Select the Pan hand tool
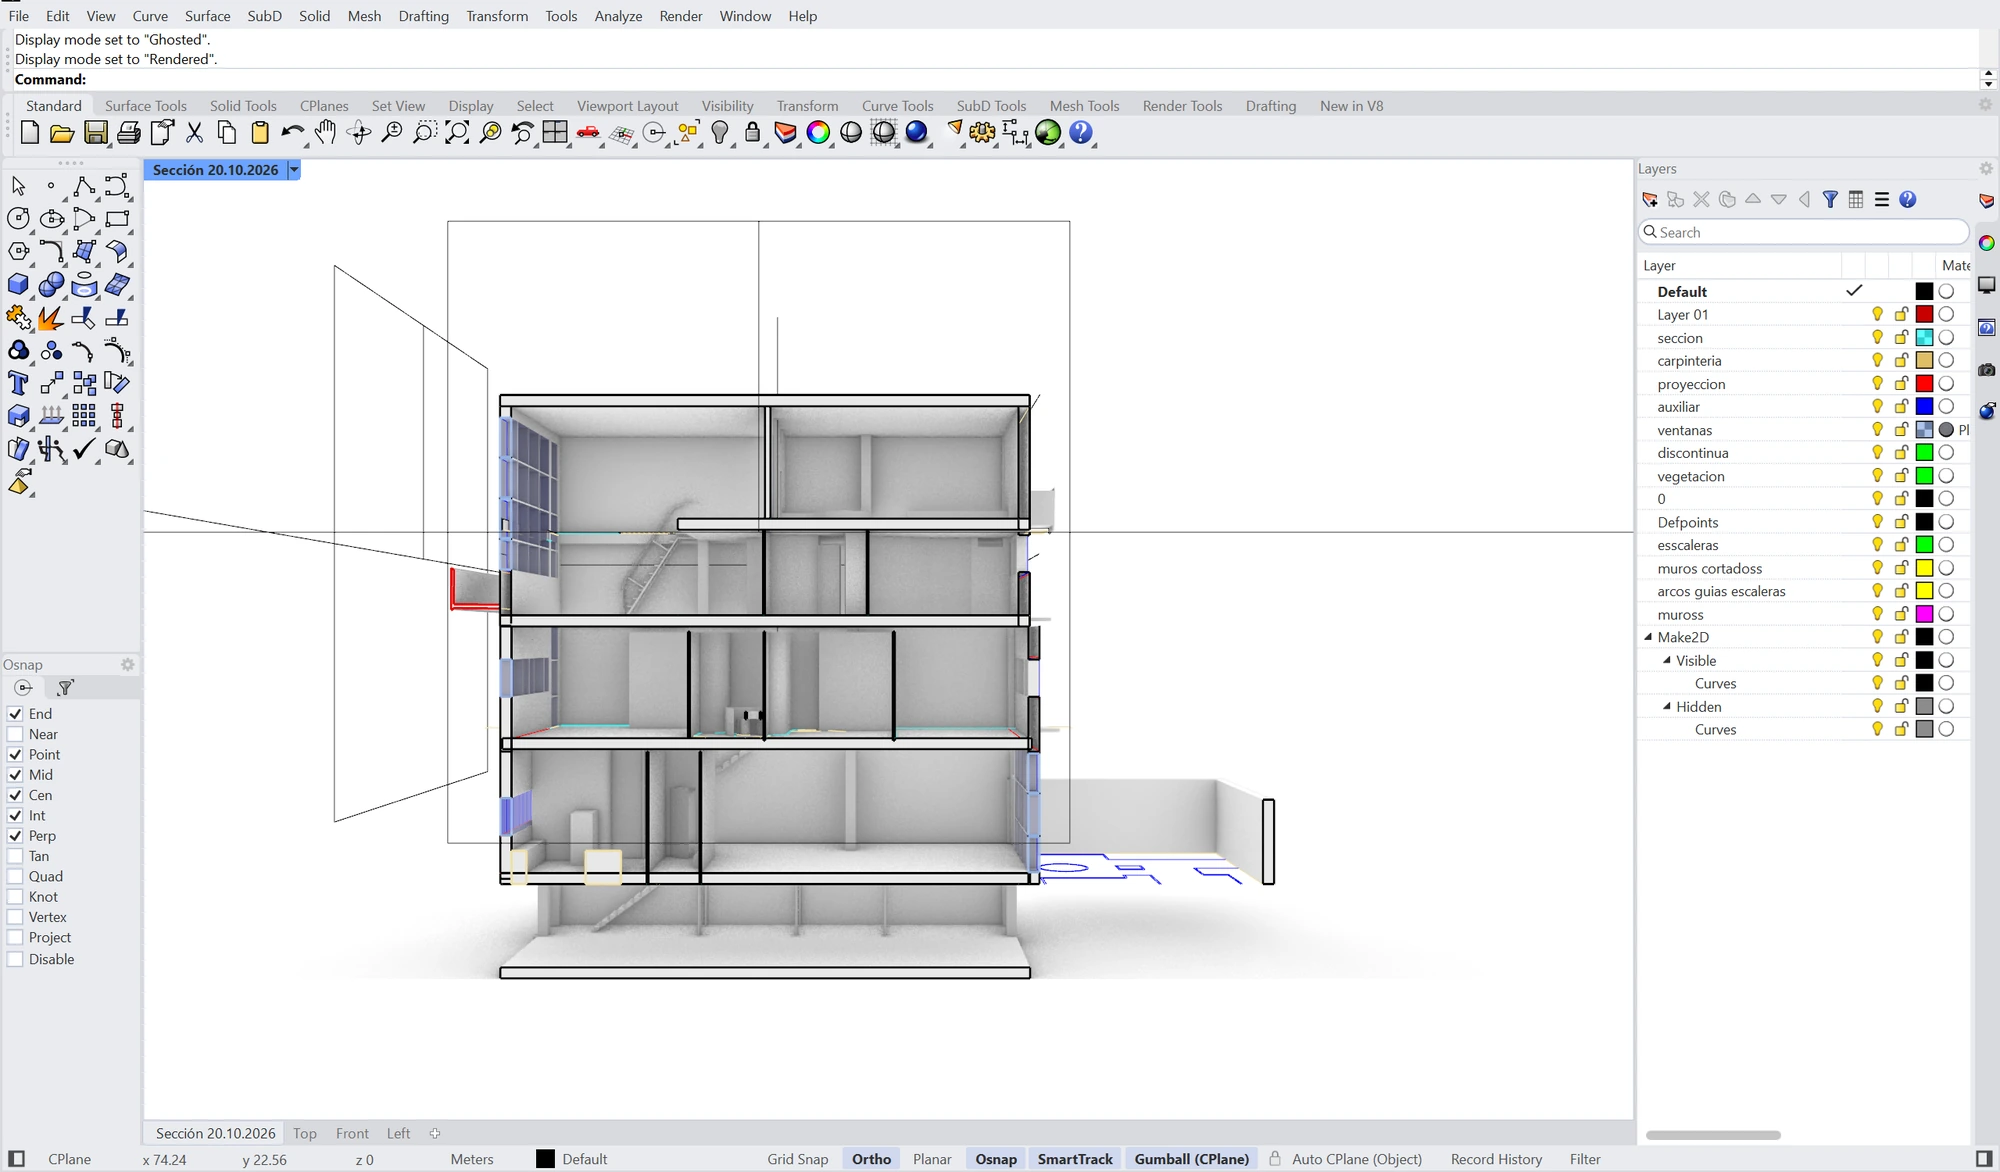Viewport: 2000px width, 1172px height. [x=325, y=133]
